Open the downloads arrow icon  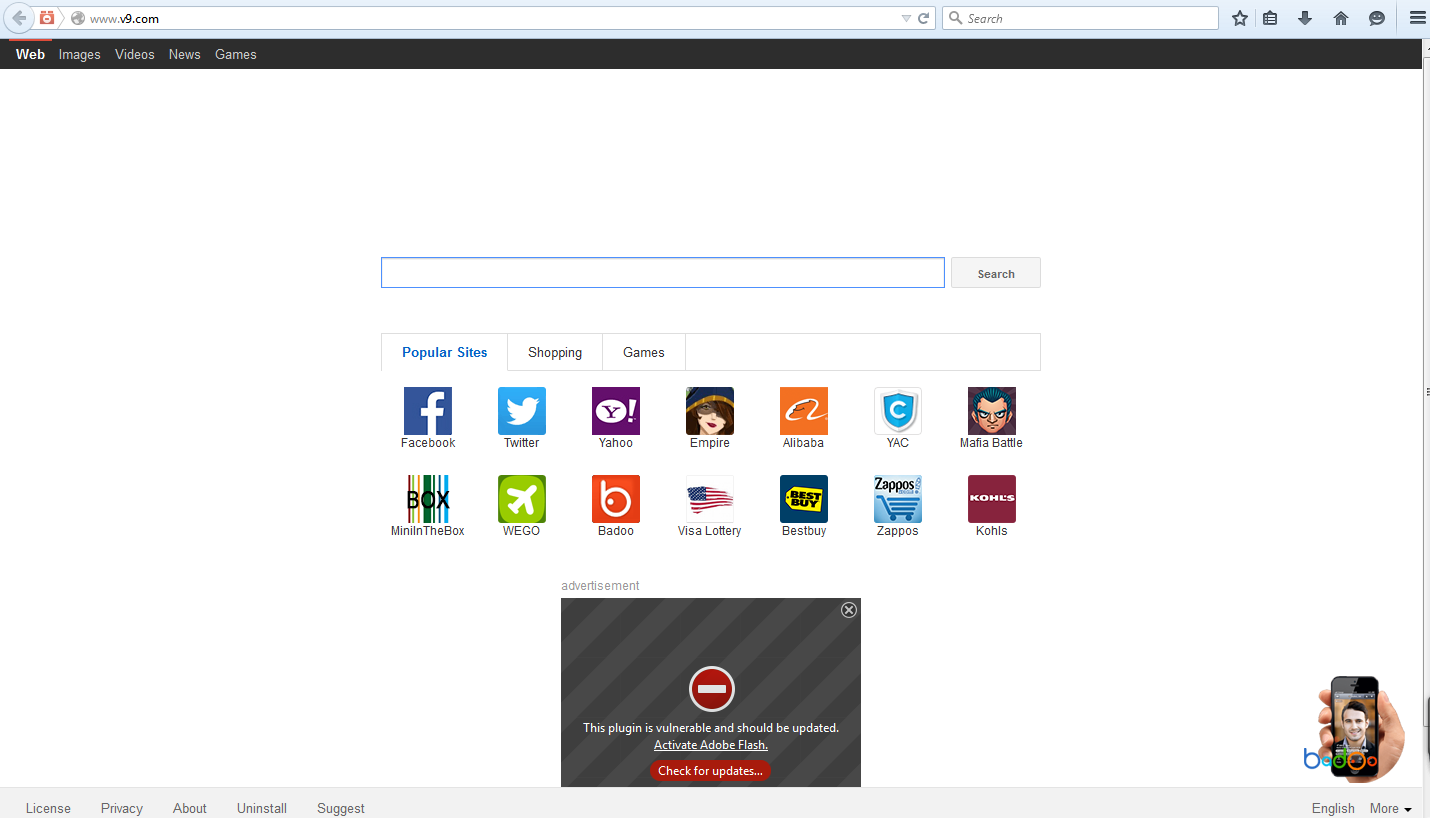point(1305,18)
